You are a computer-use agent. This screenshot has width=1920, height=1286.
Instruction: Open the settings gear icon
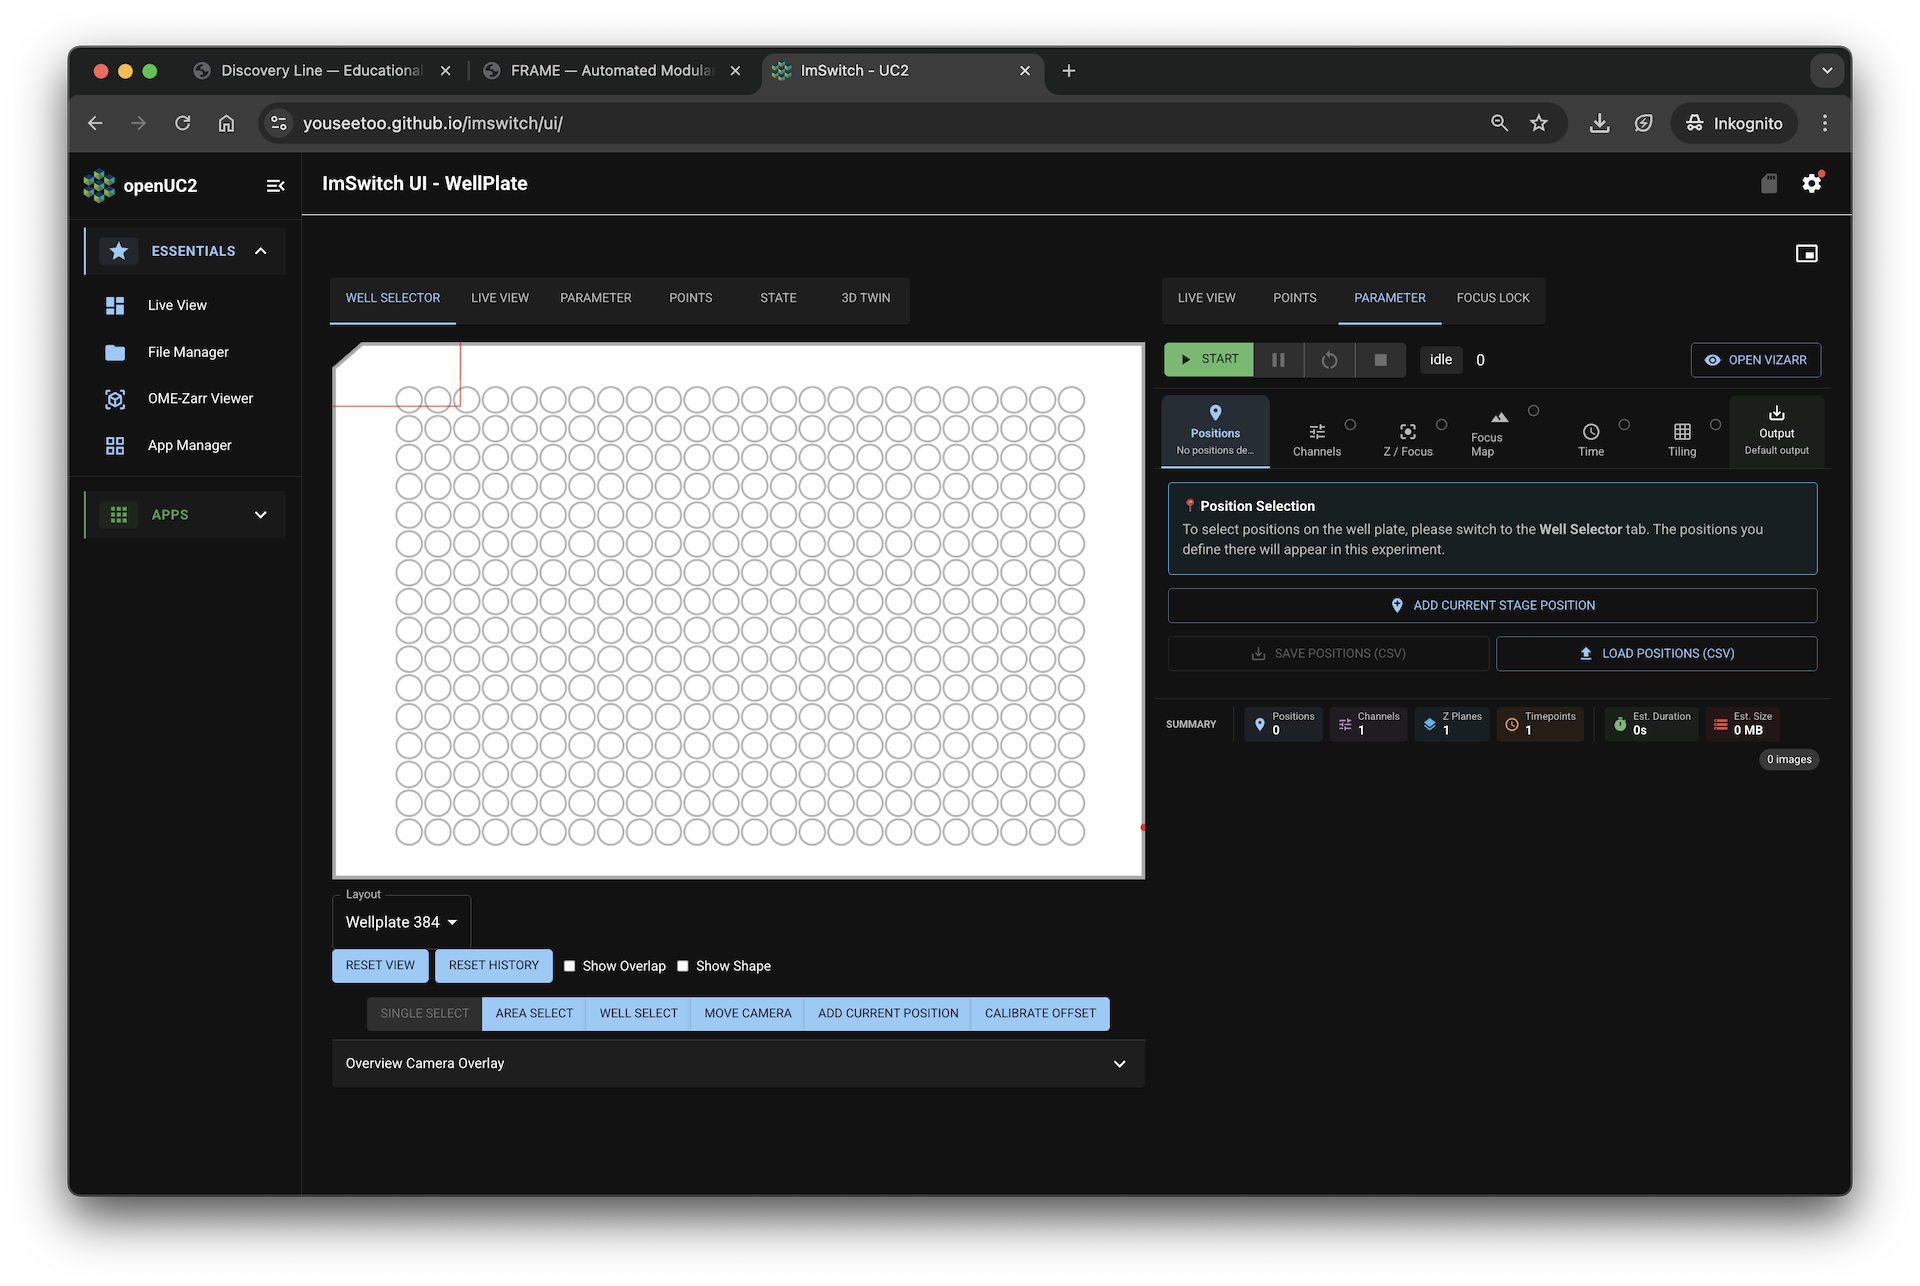pyautogui.click(x=1812, y=183)
